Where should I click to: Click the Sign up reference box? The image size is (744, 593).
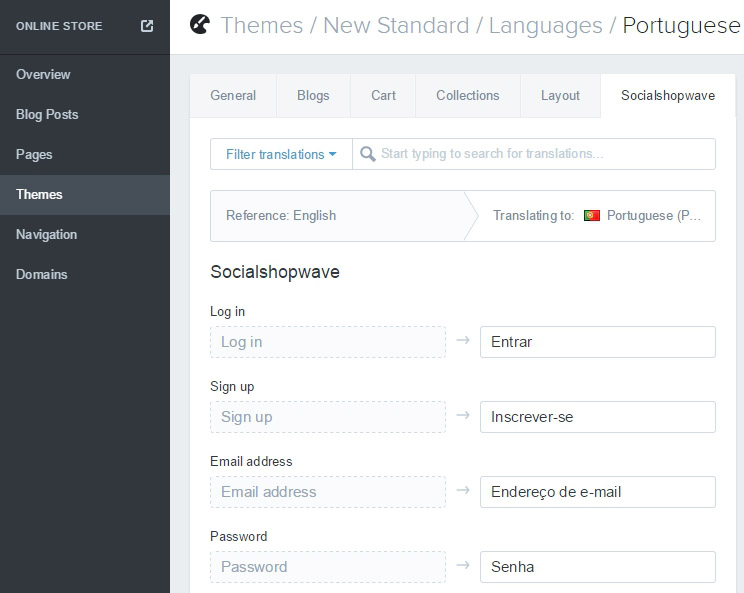328,417
